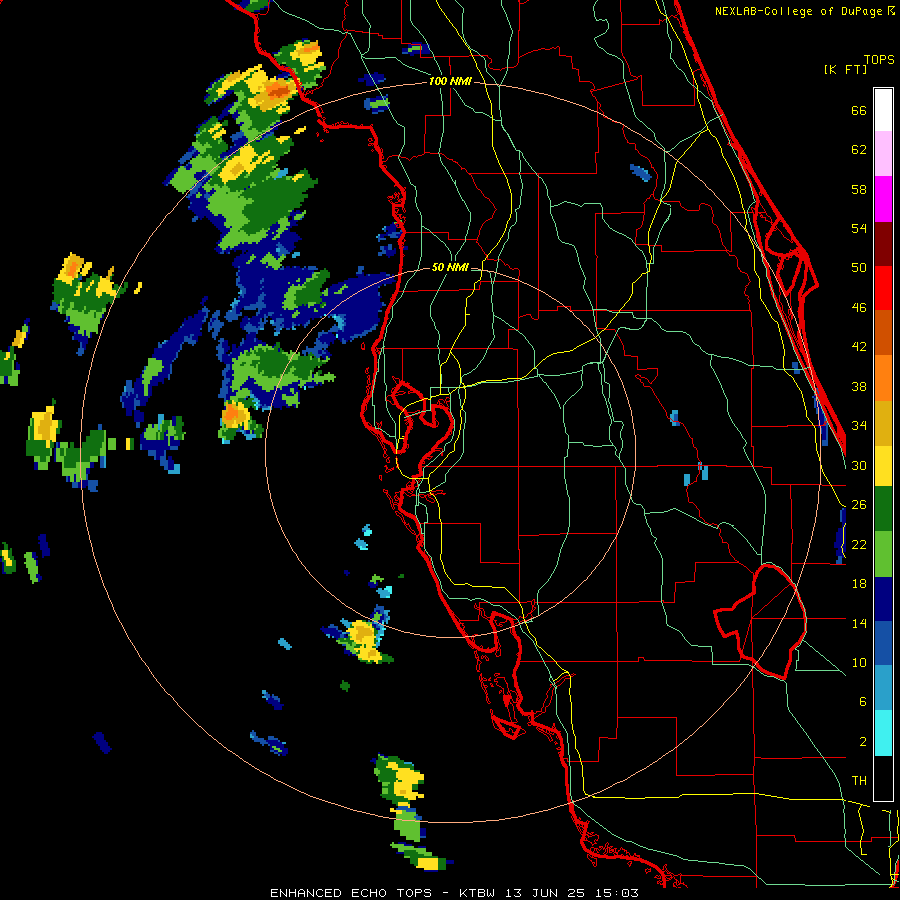Click the TH legend label
The width and height of the screenshot is (900, 900).
click(859, 781)
